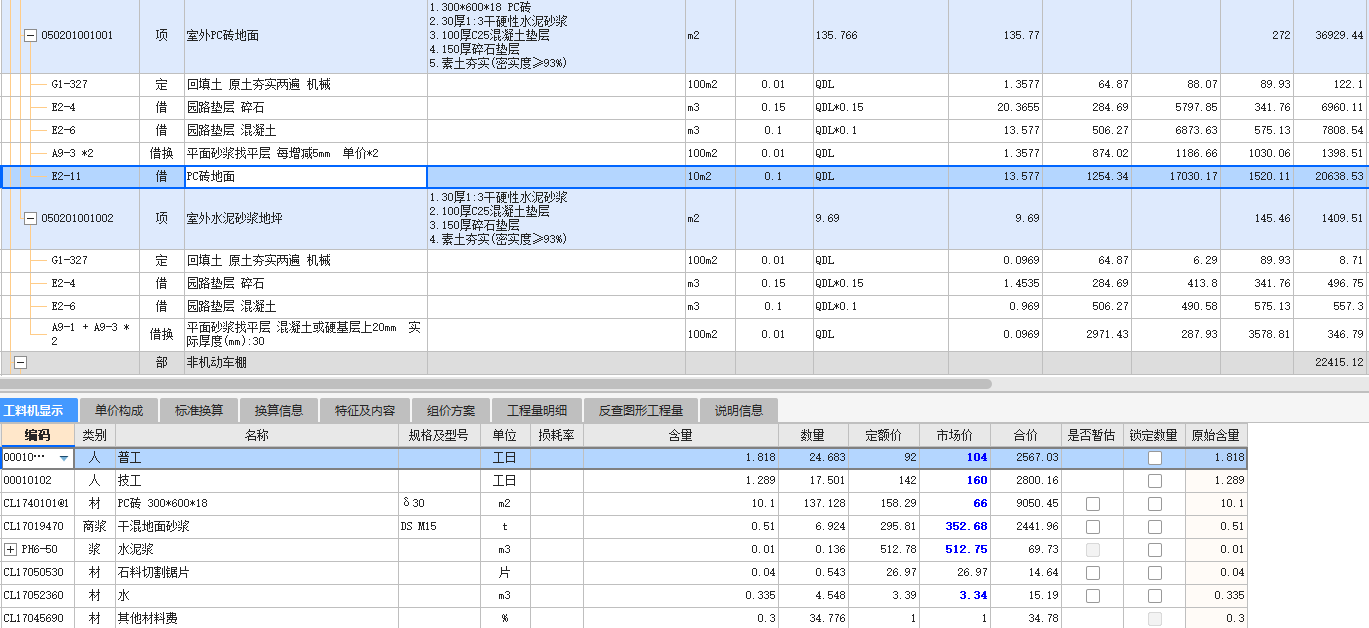Open the 标准换算 tab

199,410
